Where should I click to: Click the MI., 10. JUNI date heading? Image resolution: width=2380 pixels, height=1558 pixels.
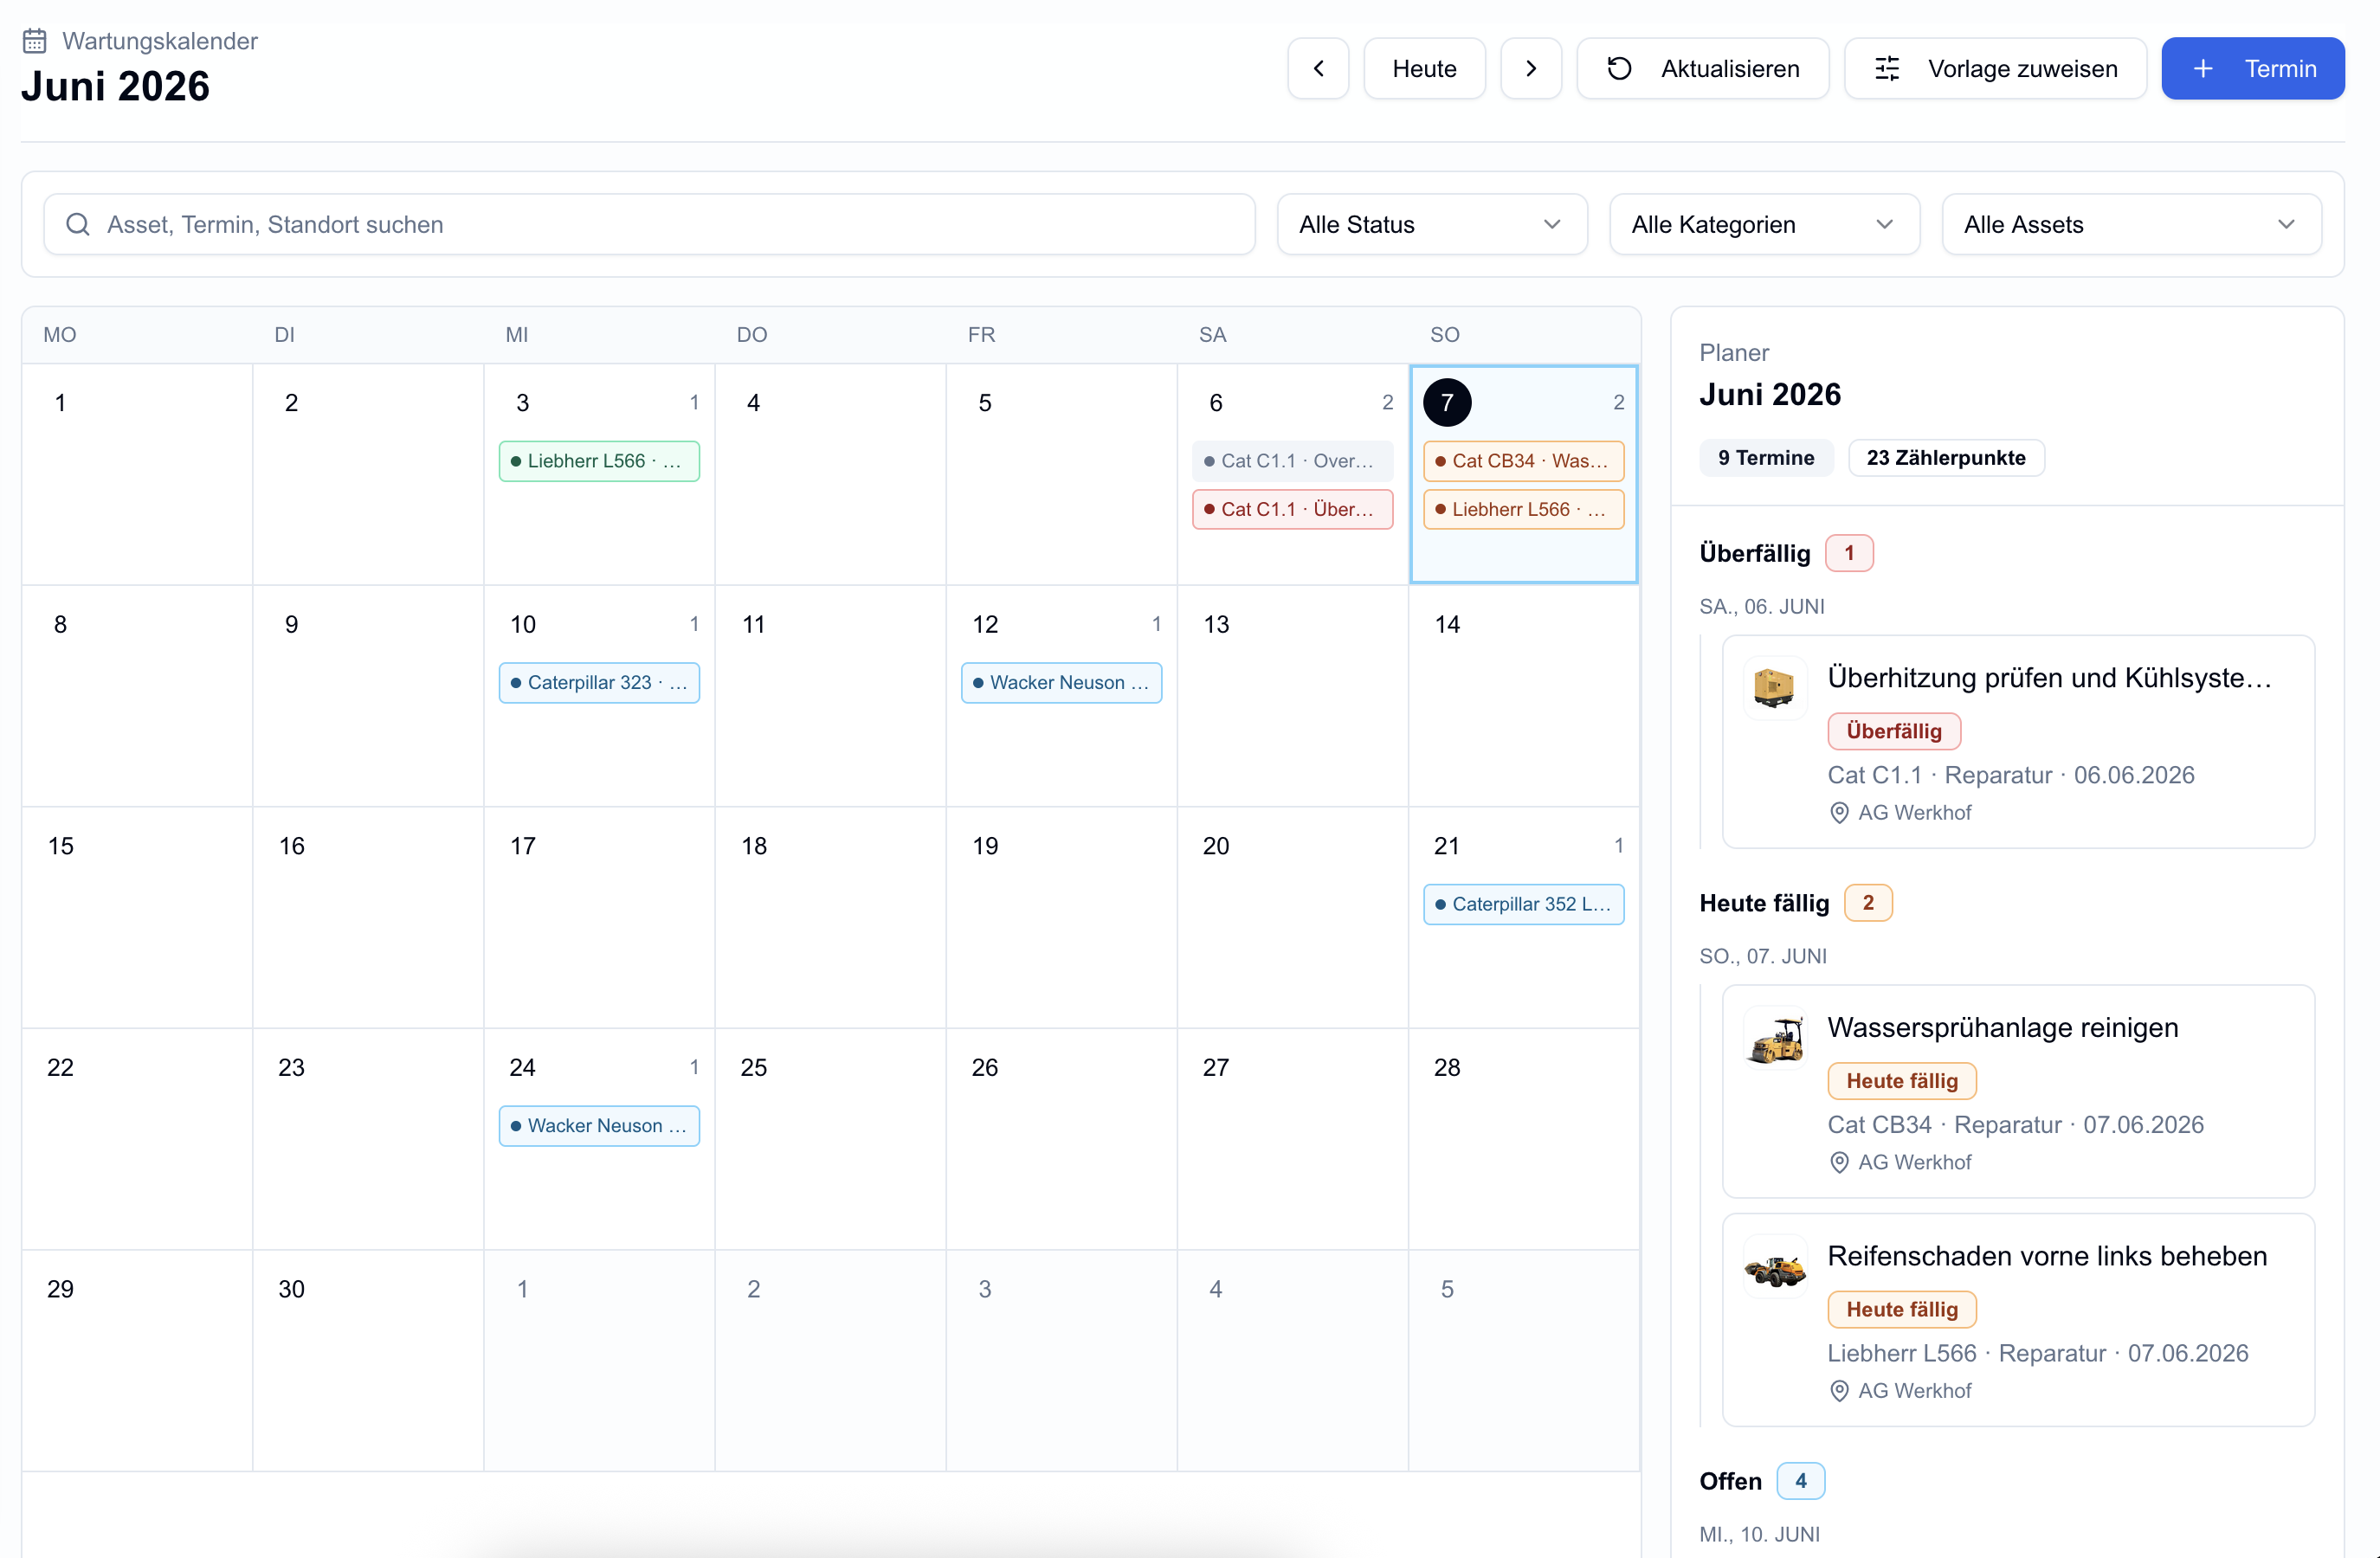coord(1760,1534)
